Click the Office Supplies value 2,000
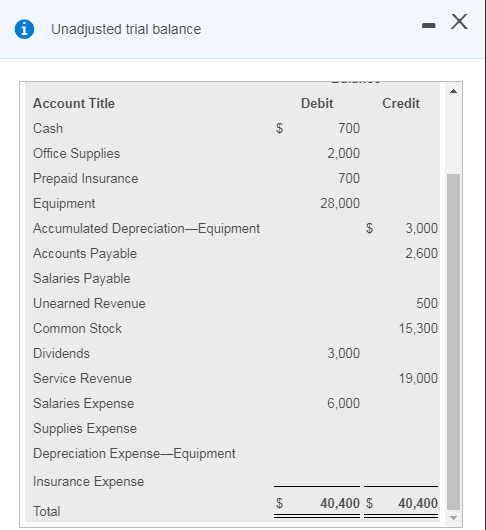 343,153
